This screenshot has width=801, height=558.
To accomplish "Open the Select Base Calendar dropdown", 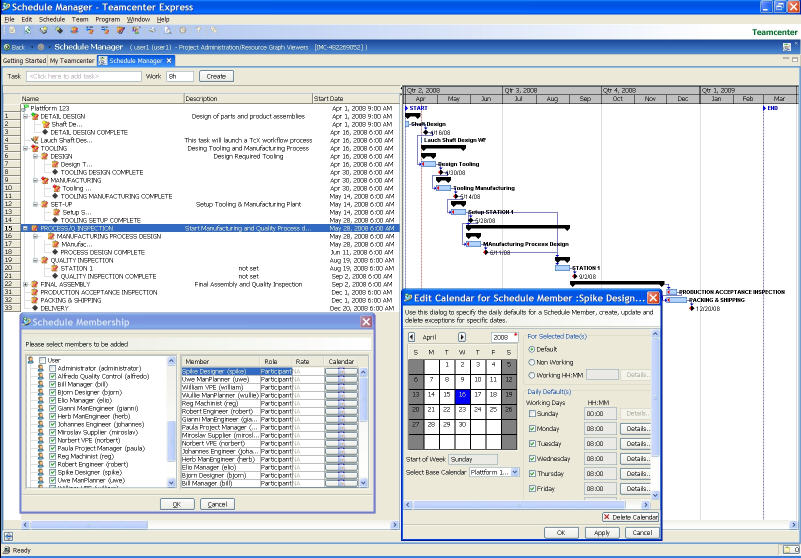I will (x=515, y=473).
